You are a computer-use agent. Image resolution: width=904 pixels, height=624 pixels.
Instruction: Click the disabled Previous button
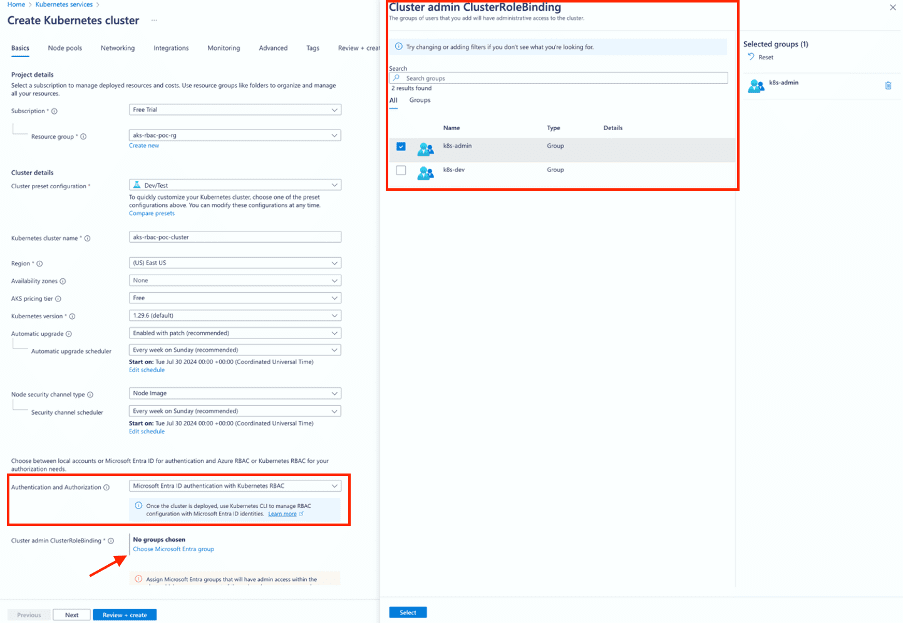coord(29,615)
